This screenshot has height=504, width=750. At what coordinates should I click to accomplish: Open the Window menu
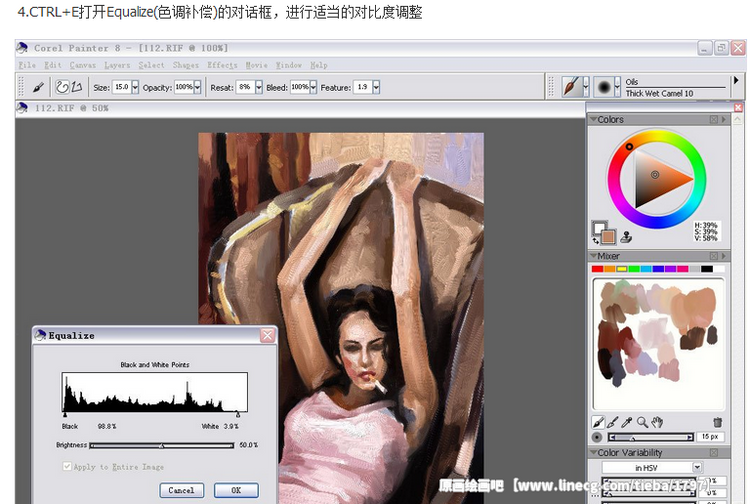(x=288, y=65)
